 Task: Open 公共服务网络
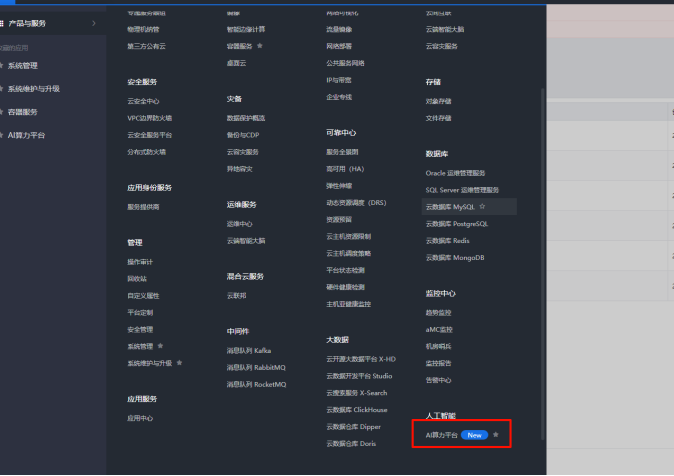point(345,63)
